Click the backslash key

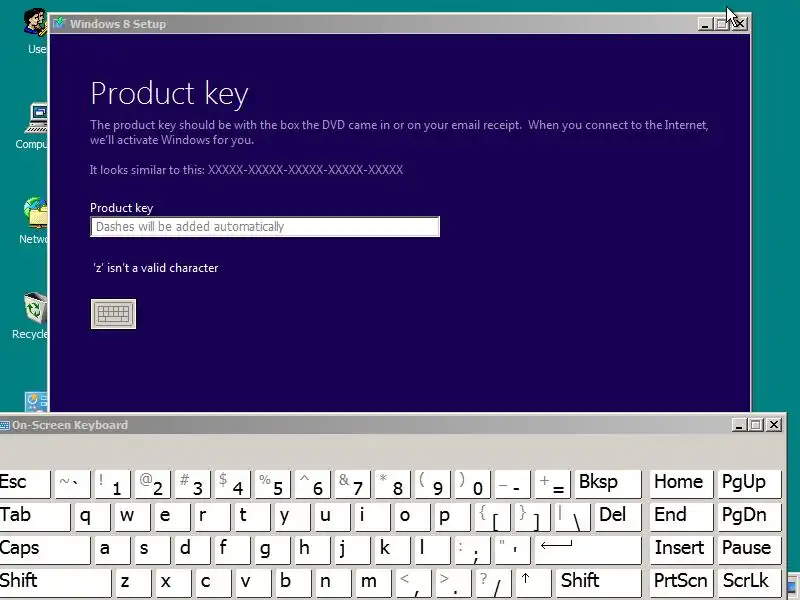[573, 516]
